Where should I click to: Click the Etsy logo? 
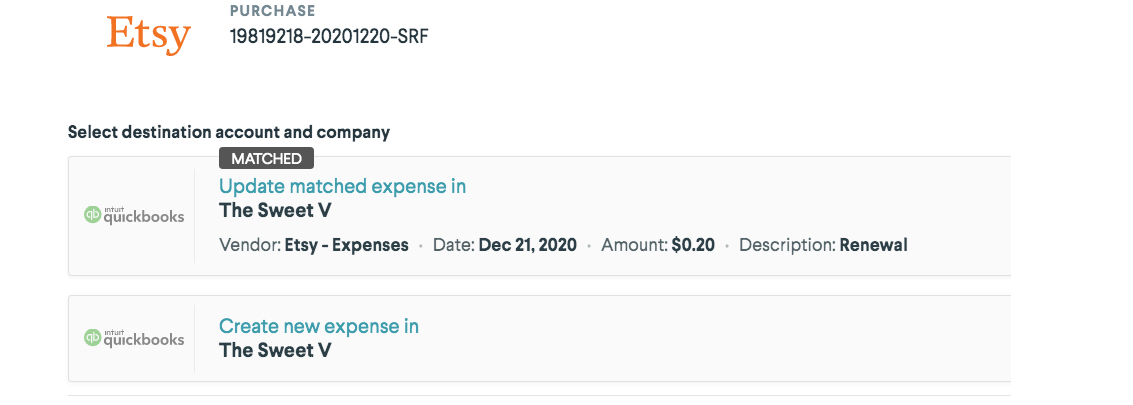pyautogui.click(x=148, y=35)
